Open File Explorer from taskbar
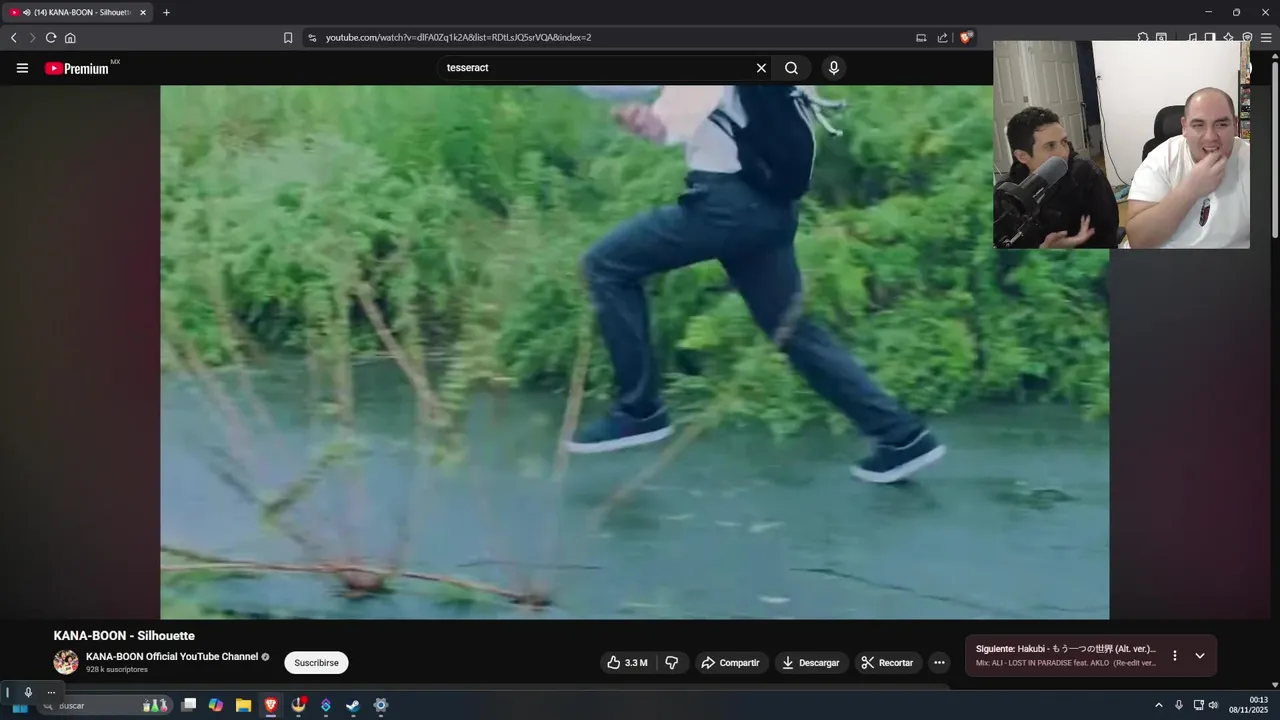This screenshot has height=720, width=1280. pos(243,705)
